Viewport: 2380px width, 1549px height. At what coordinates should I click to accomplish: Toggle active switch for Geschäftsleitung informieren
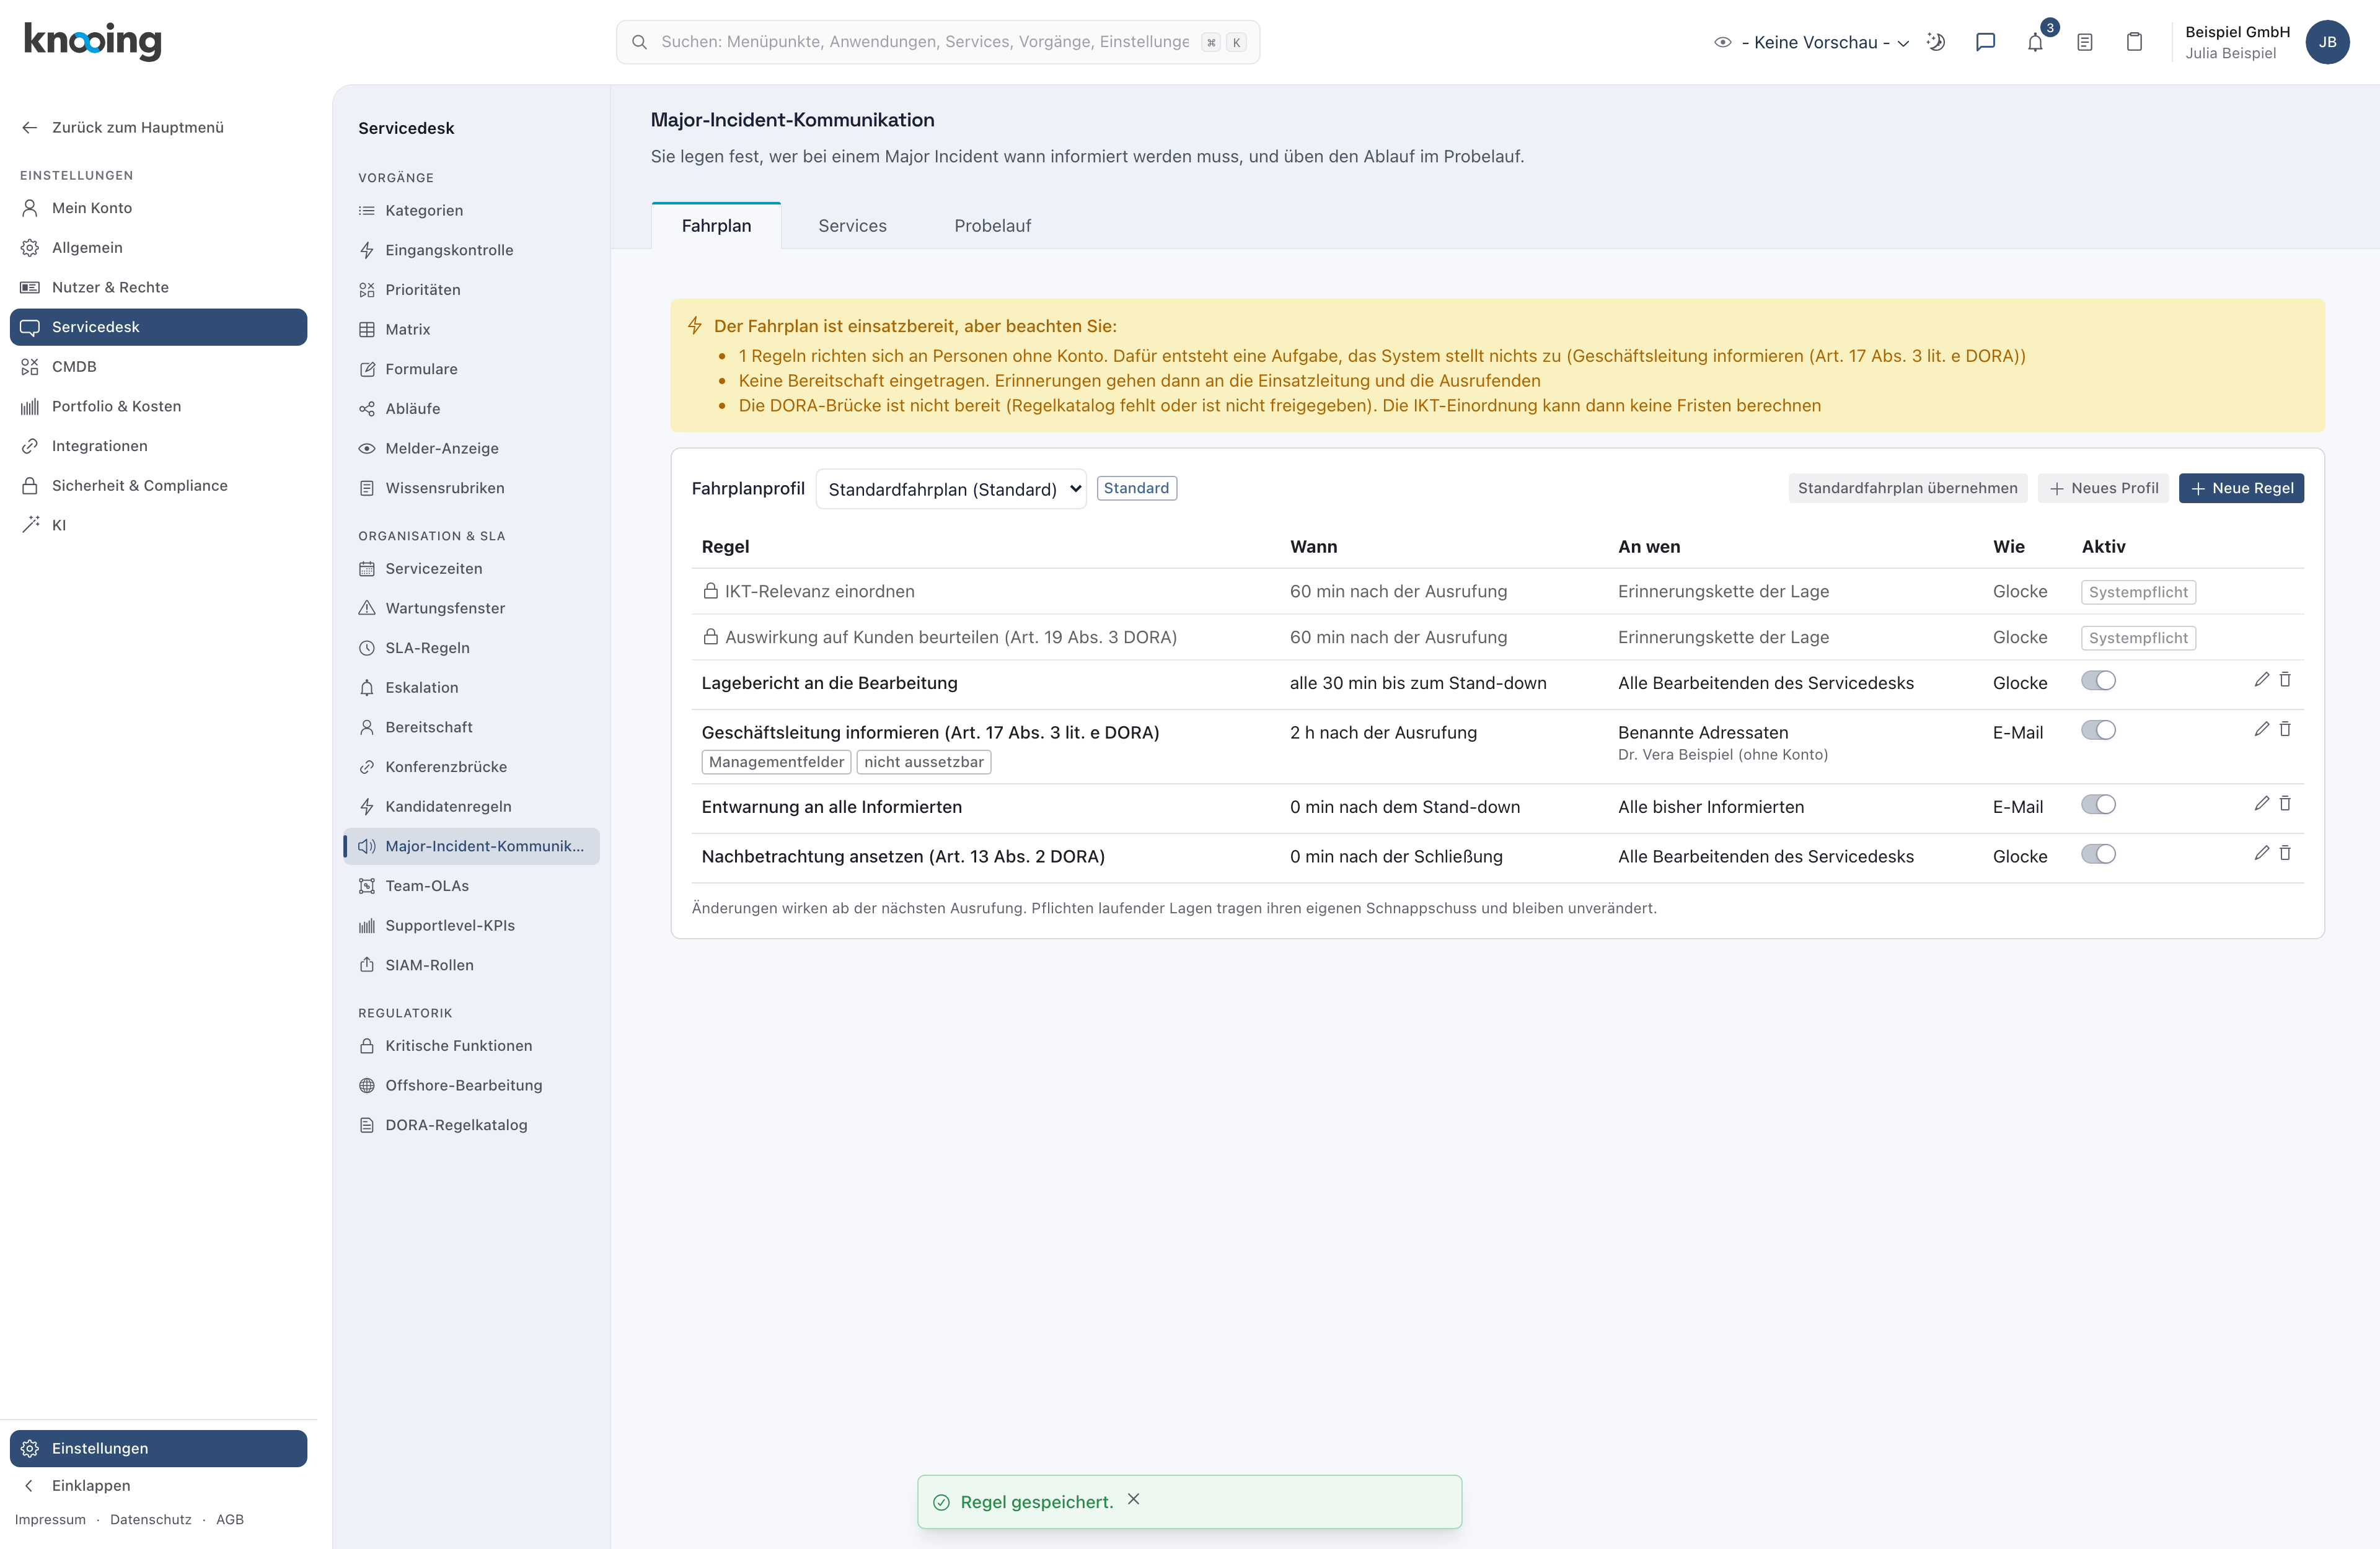click(2098, 730)
